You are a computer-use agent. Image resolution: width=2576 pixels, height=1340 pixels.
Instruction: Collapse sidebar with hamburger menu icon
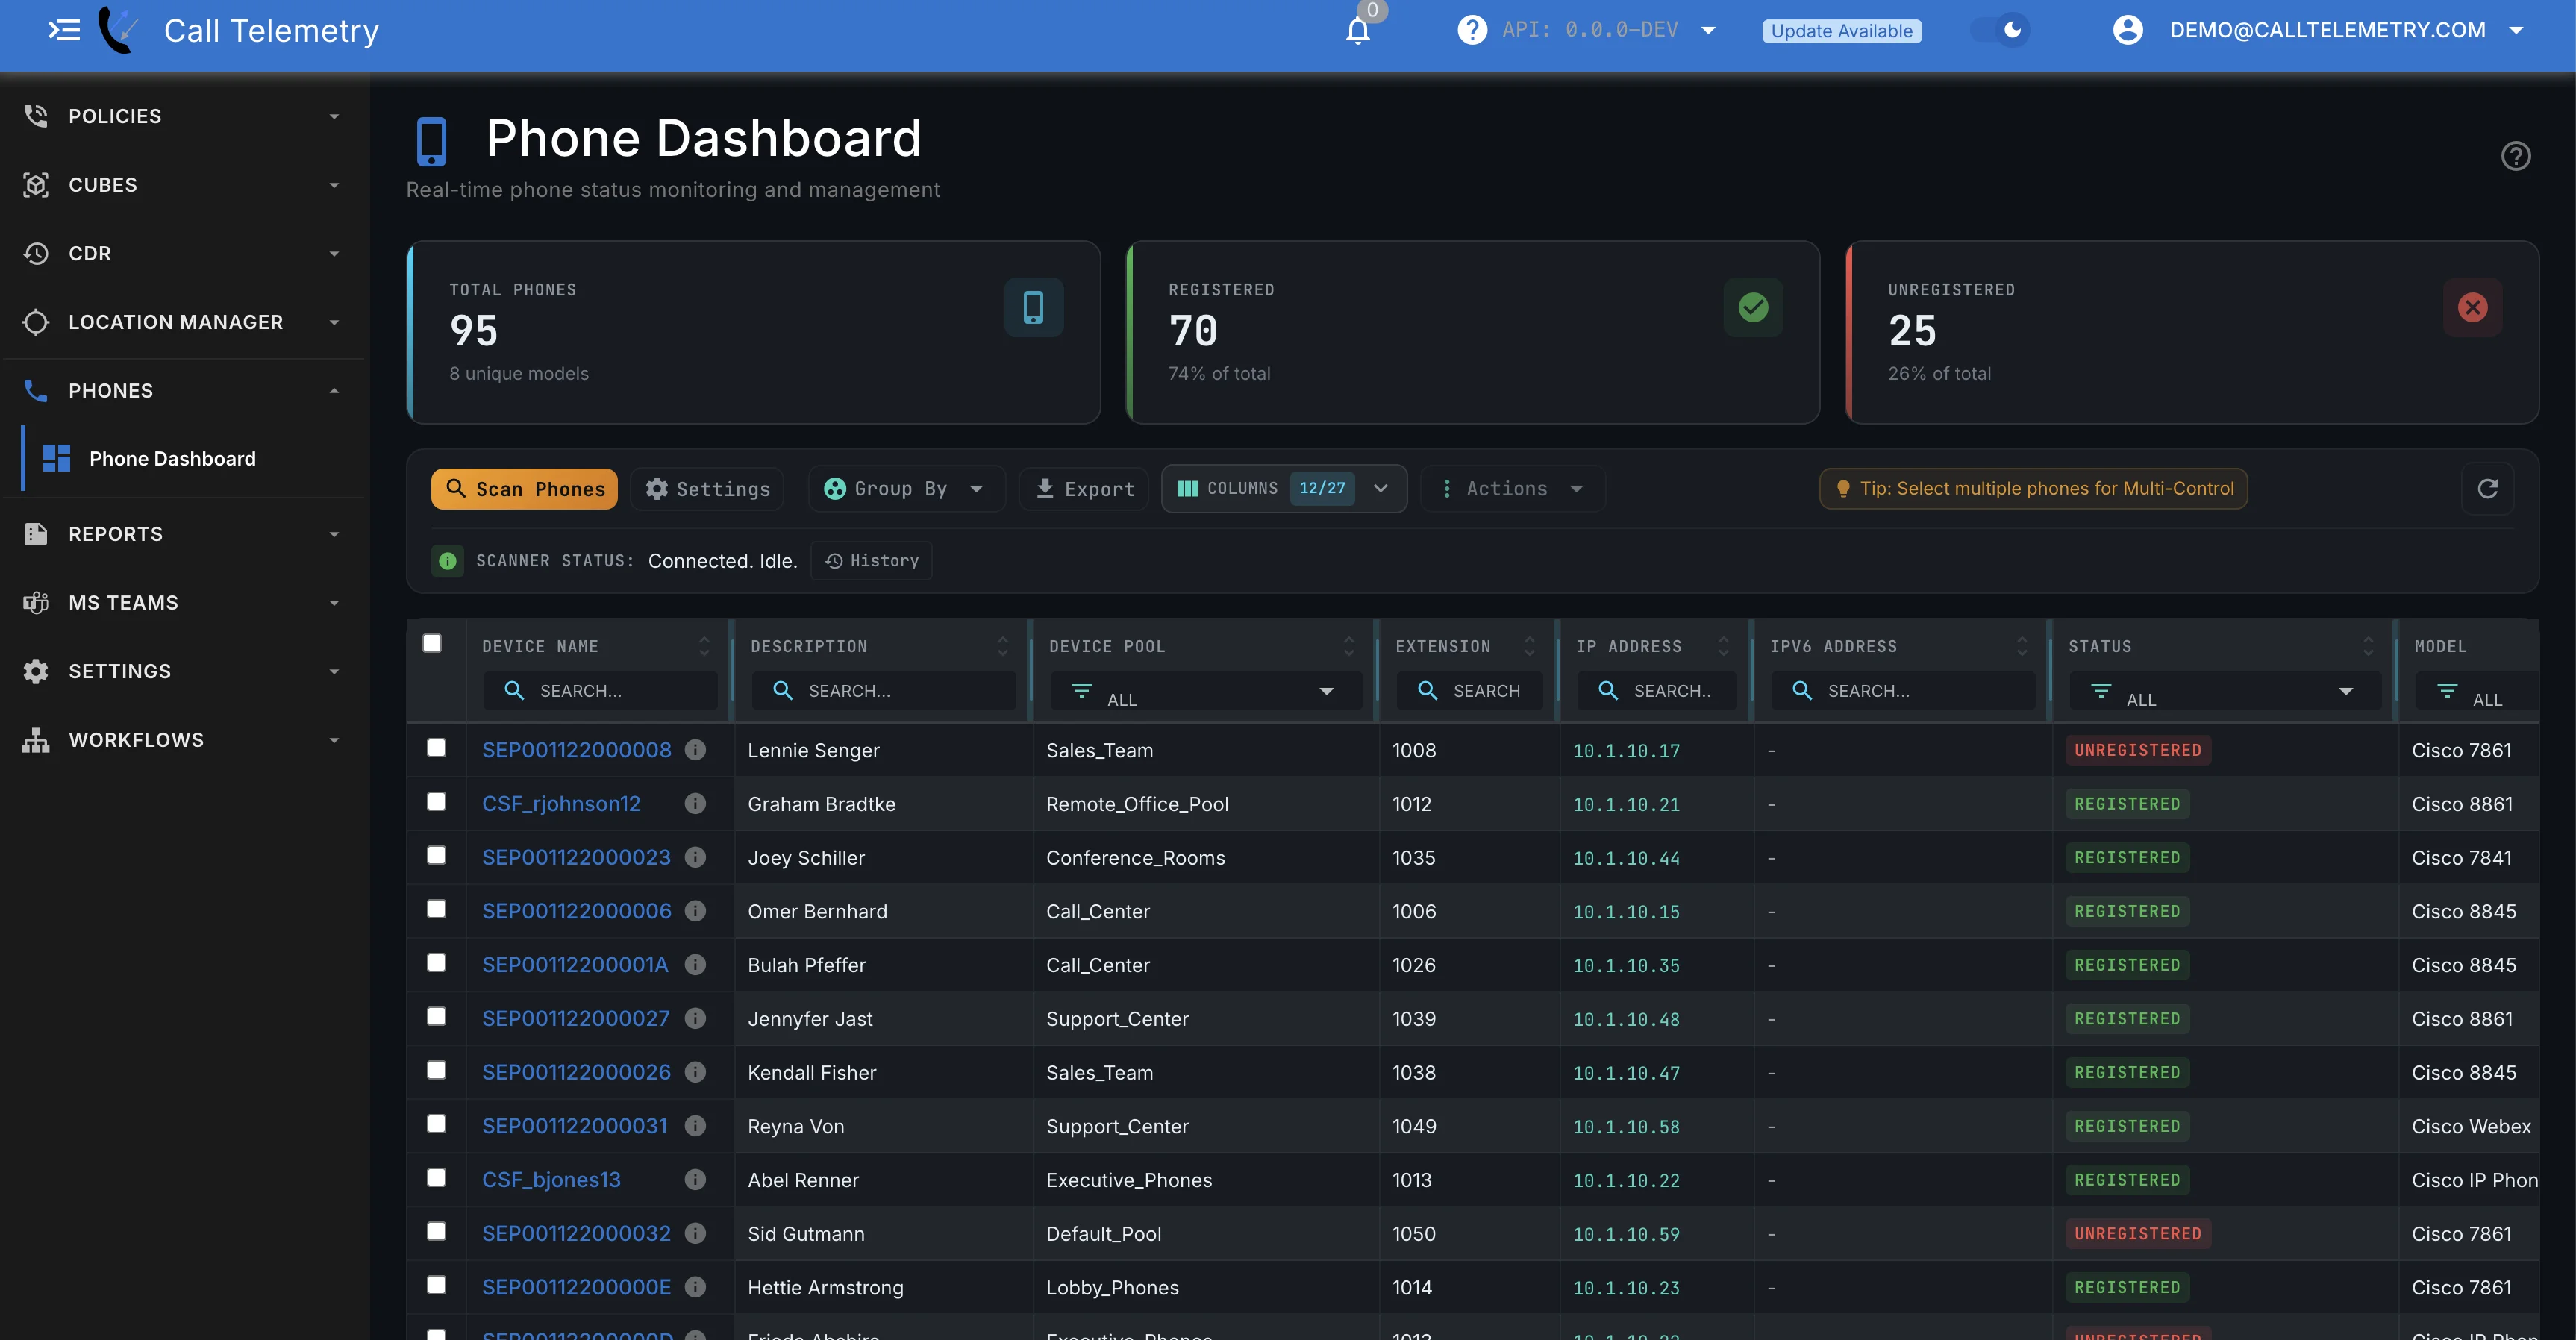[x=64, y=30]
